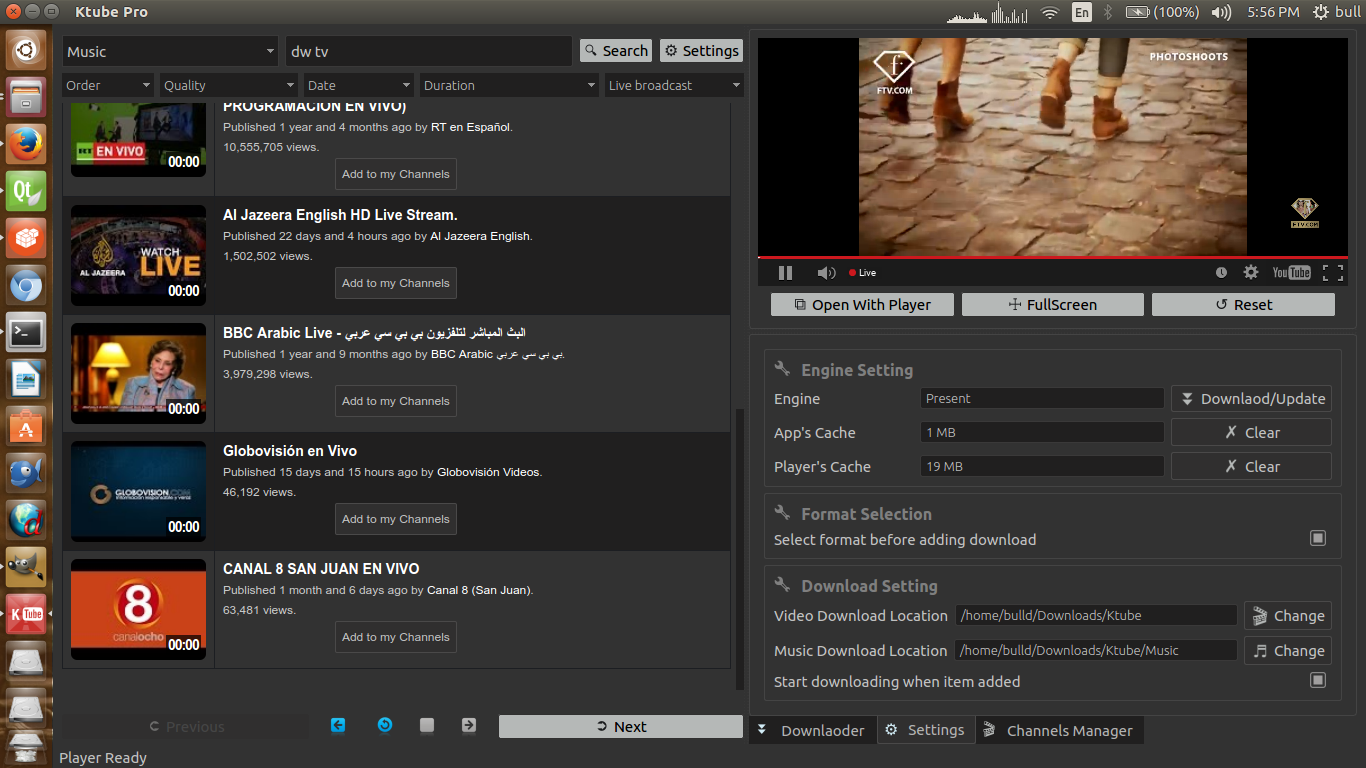Expand the Order filter dropdown
Image resolution: width=1366 pixels, height=768 pixels.
tap(108, 85)
